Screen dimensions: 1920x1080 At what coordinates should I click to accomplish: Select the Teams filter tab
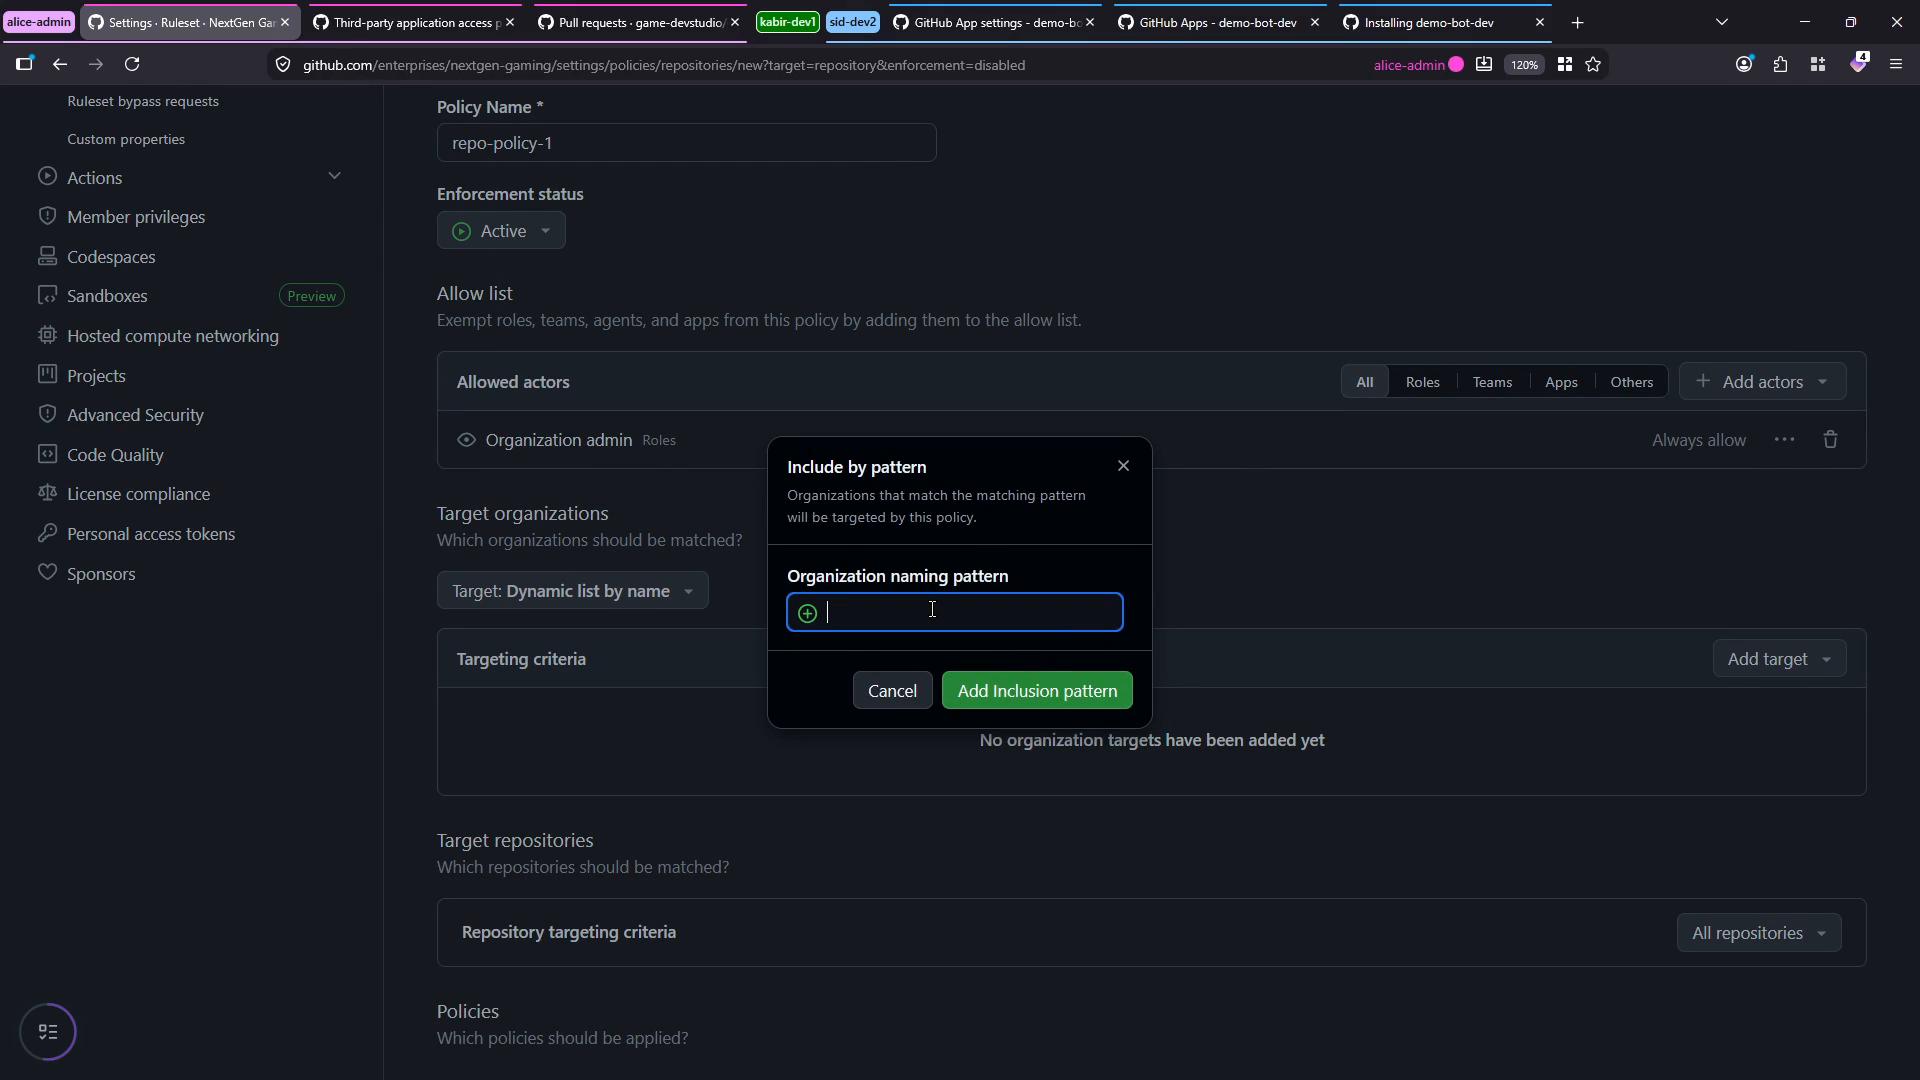pos(1492,382)
